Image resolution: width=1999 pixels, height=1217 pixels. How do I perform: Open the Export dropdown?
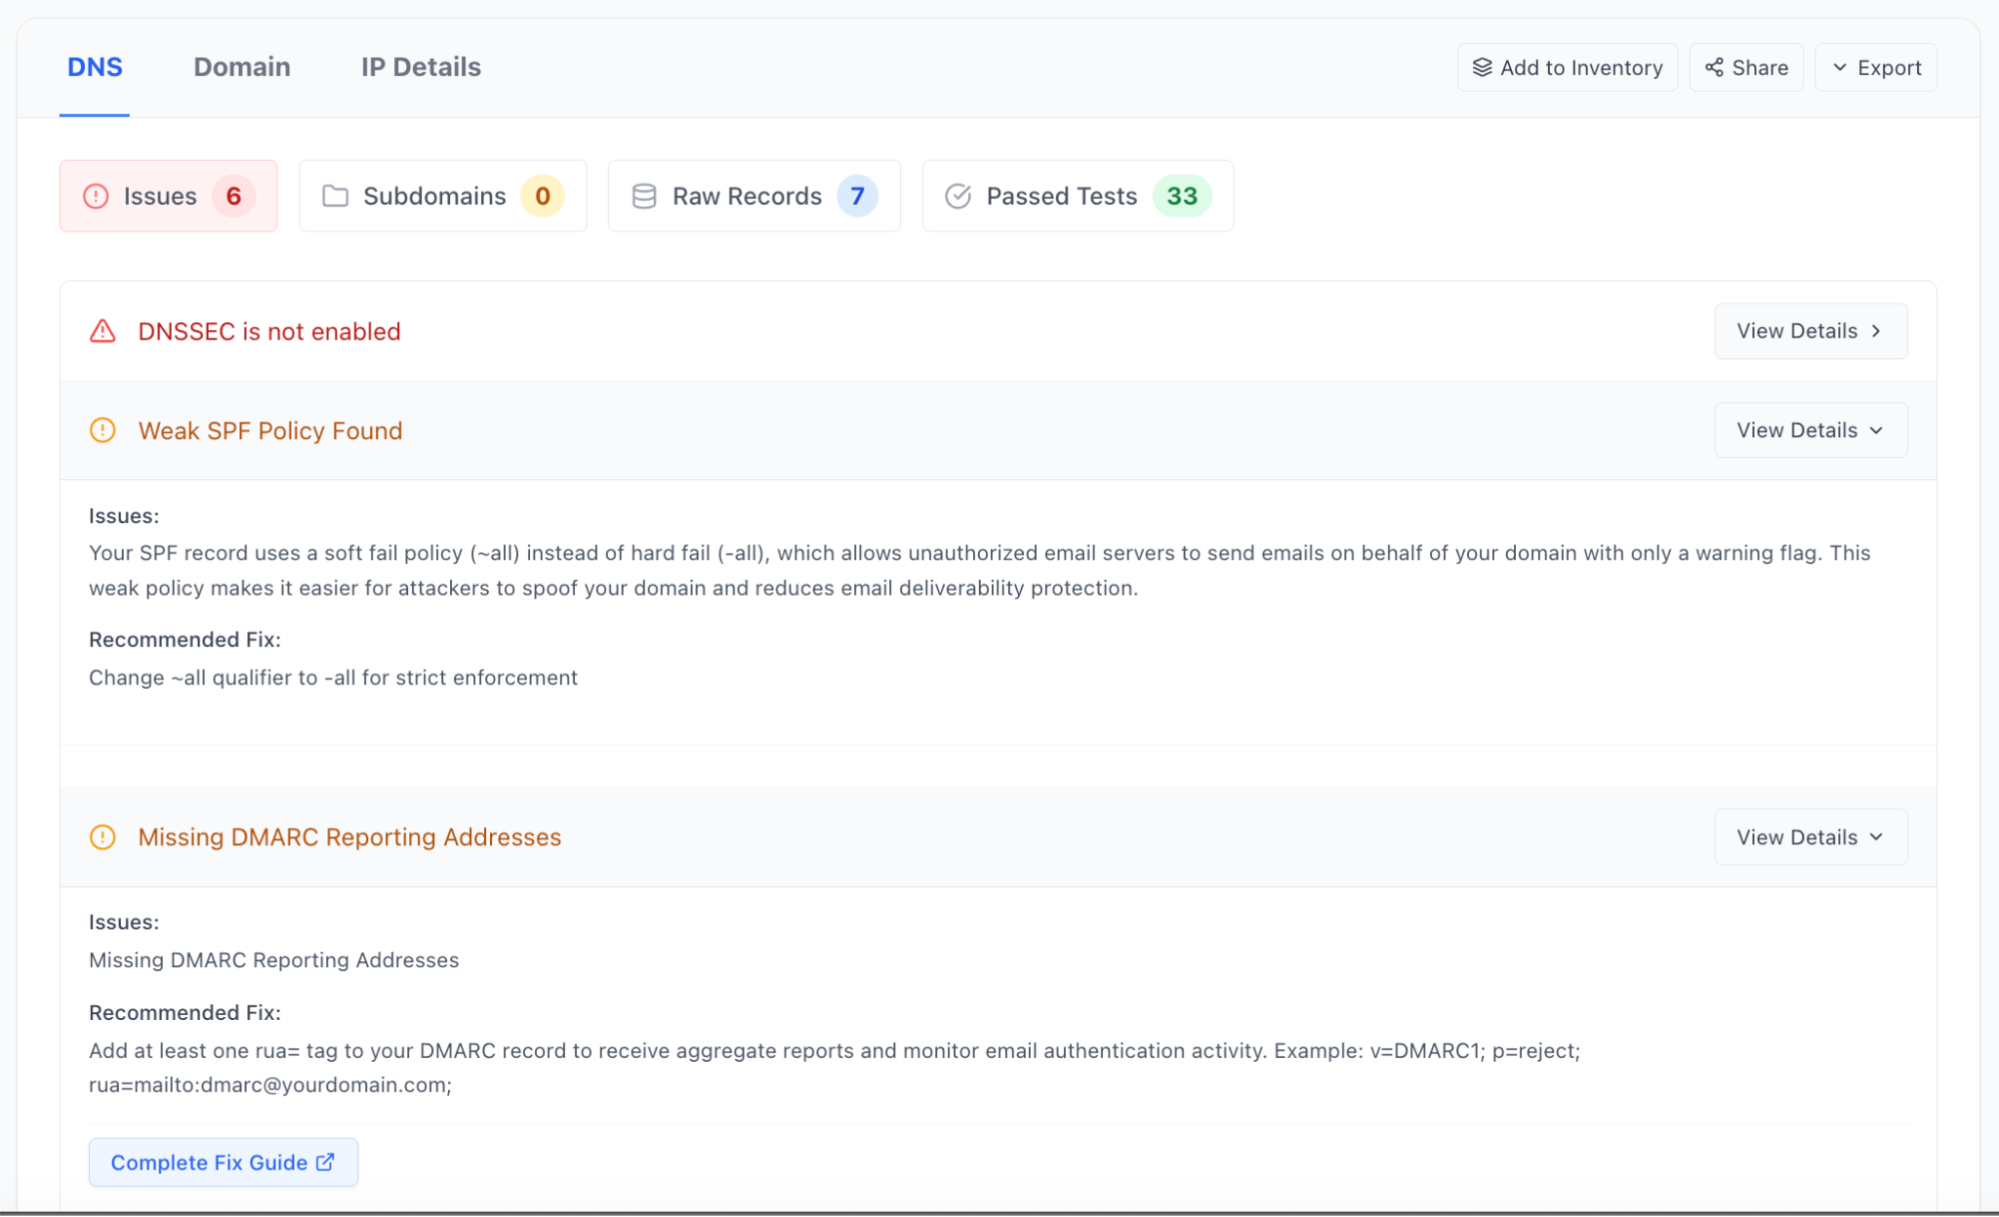tap(1876, 67)
